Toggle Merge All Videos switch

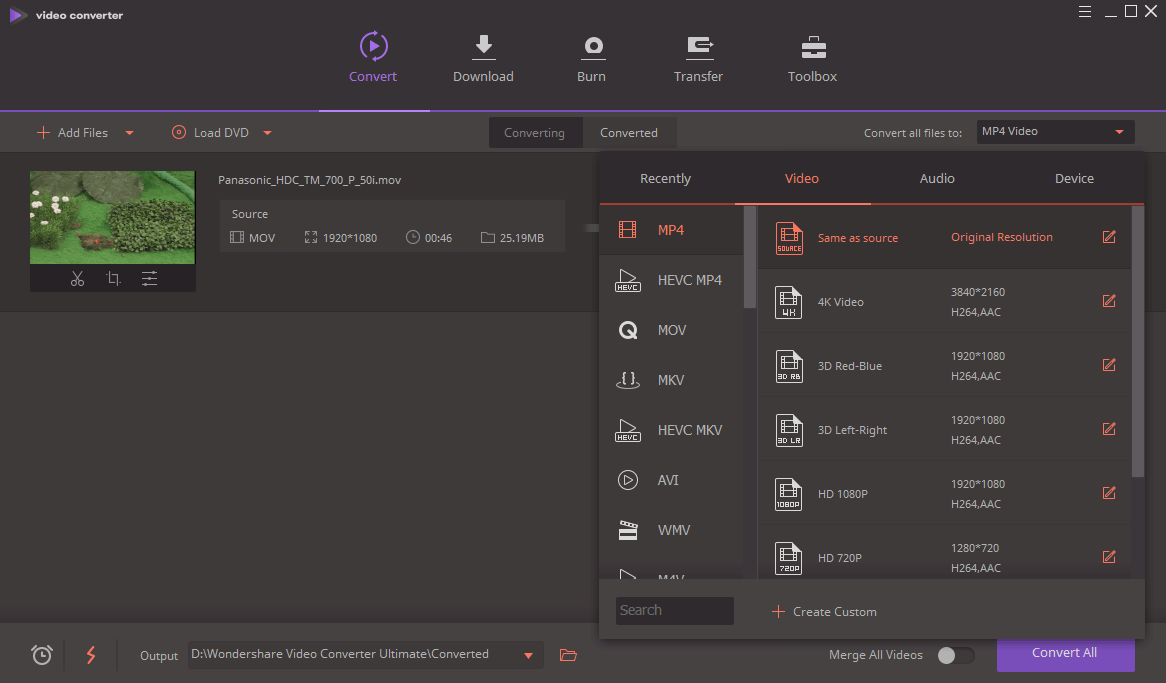pos(956,655)
